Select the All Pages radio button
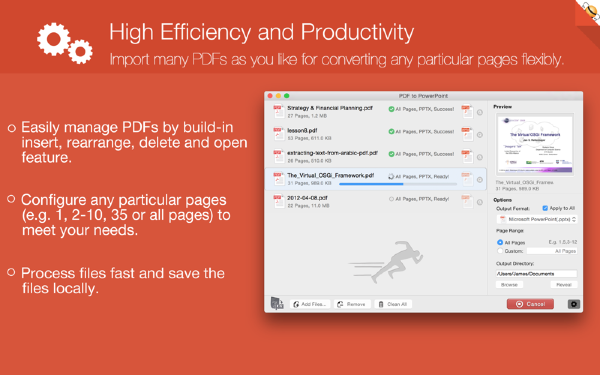 pyautogui.click(x=500, y=242)
